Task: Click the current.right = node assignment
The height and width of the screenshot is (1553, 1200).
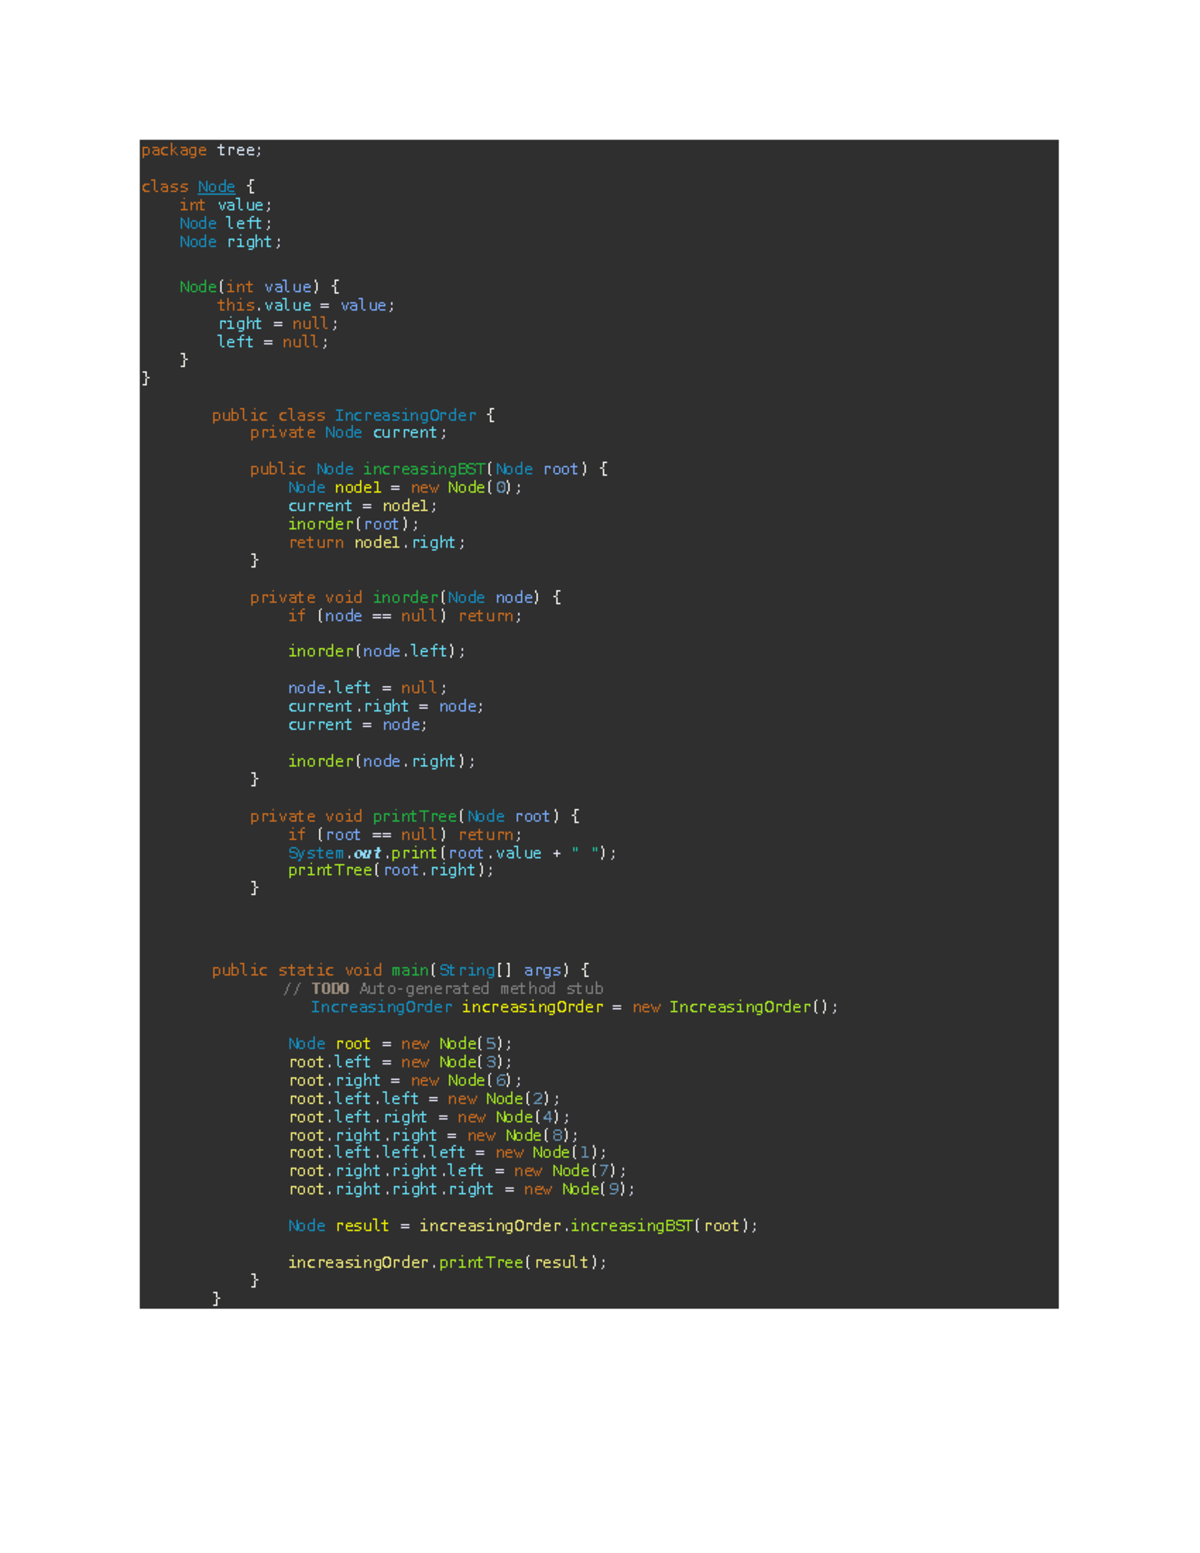Action: [x=386, y=706]
